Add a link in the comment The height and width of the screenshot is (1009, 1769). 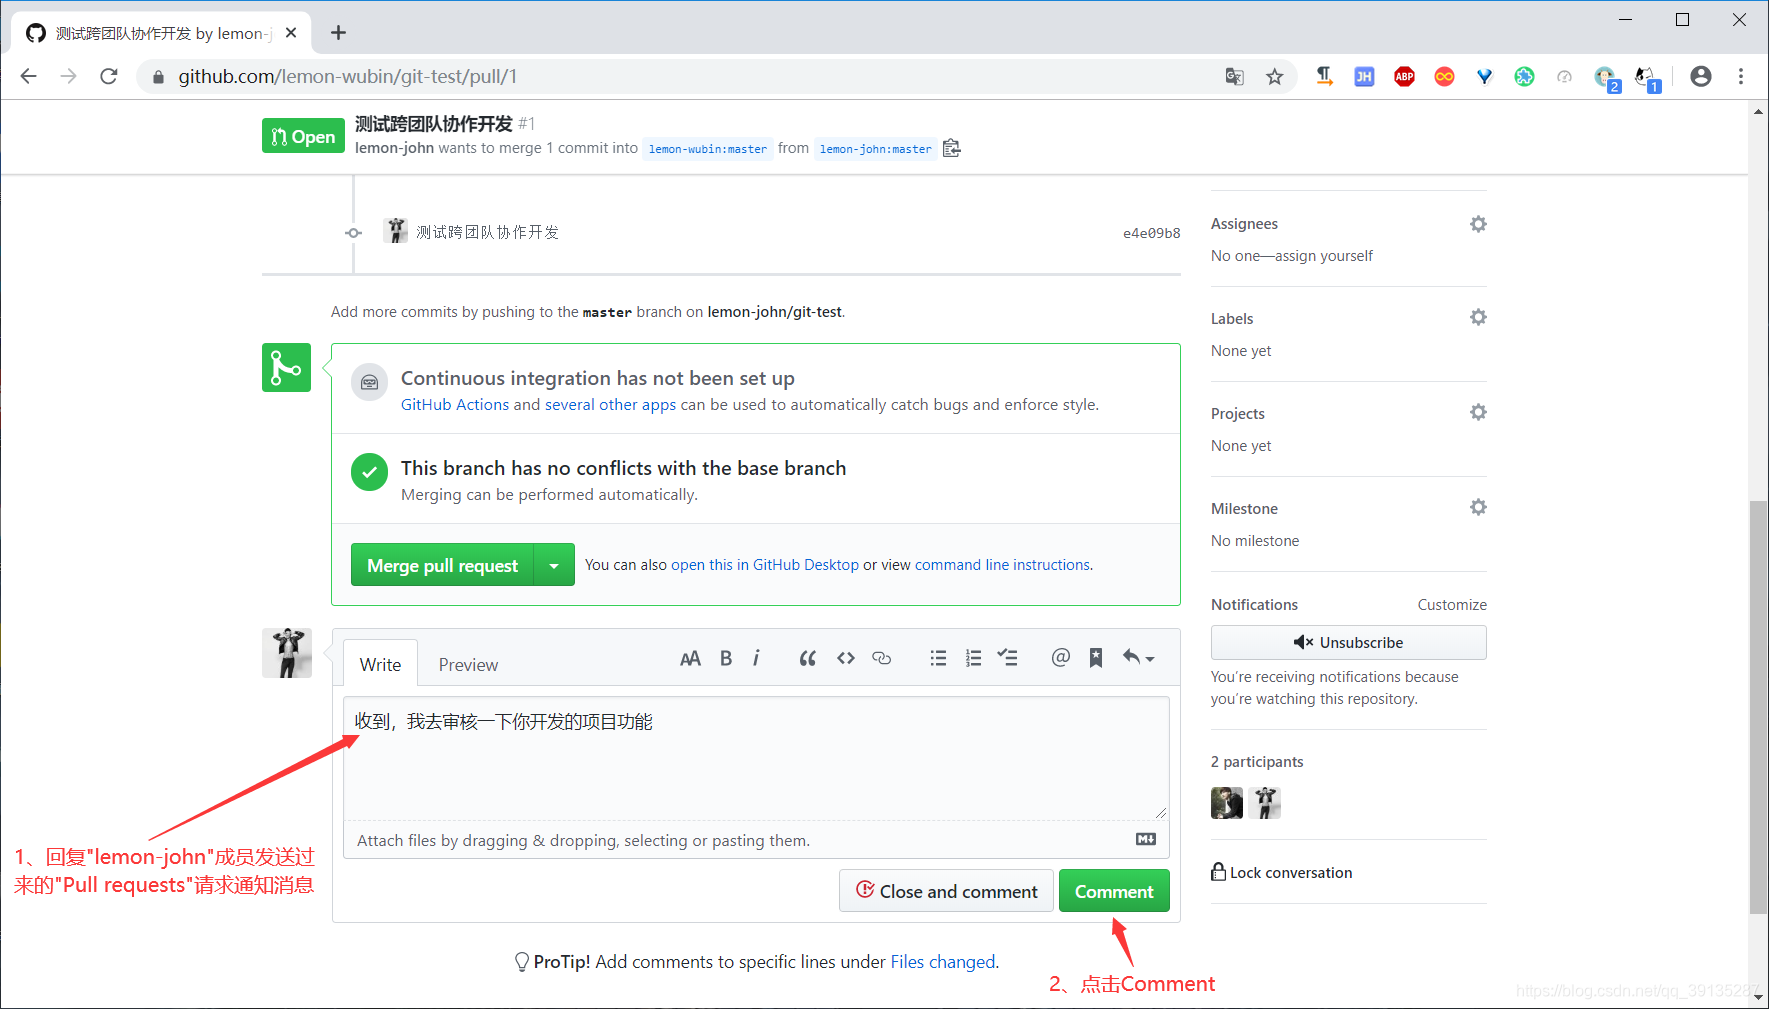[x=882, y=658]
